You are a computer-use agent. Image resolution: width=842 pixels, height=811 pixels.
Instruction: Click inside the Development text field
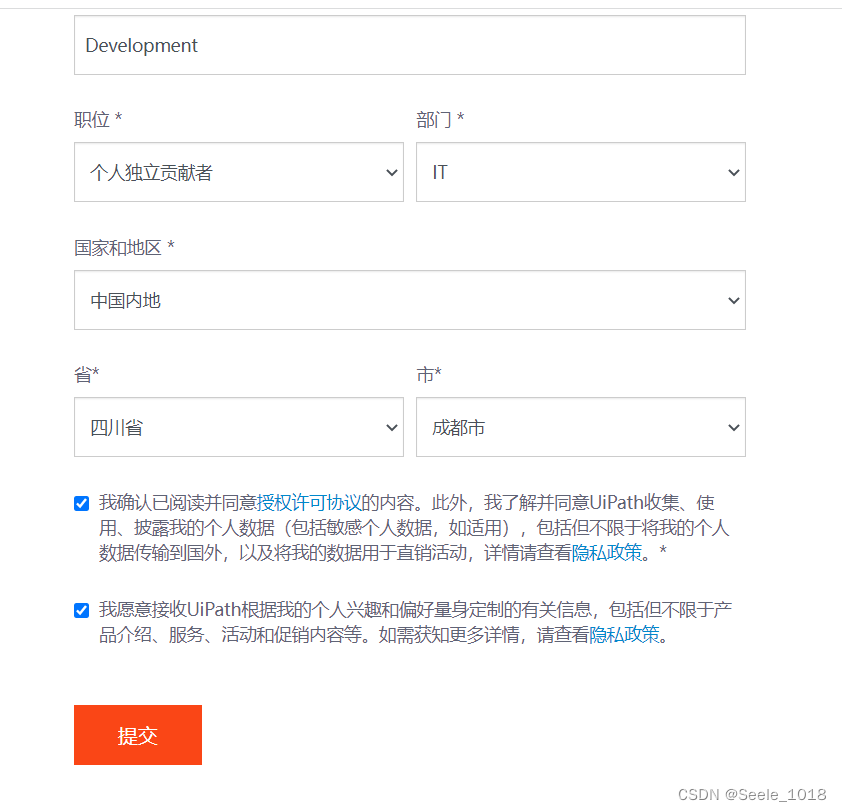pos(410,45)
